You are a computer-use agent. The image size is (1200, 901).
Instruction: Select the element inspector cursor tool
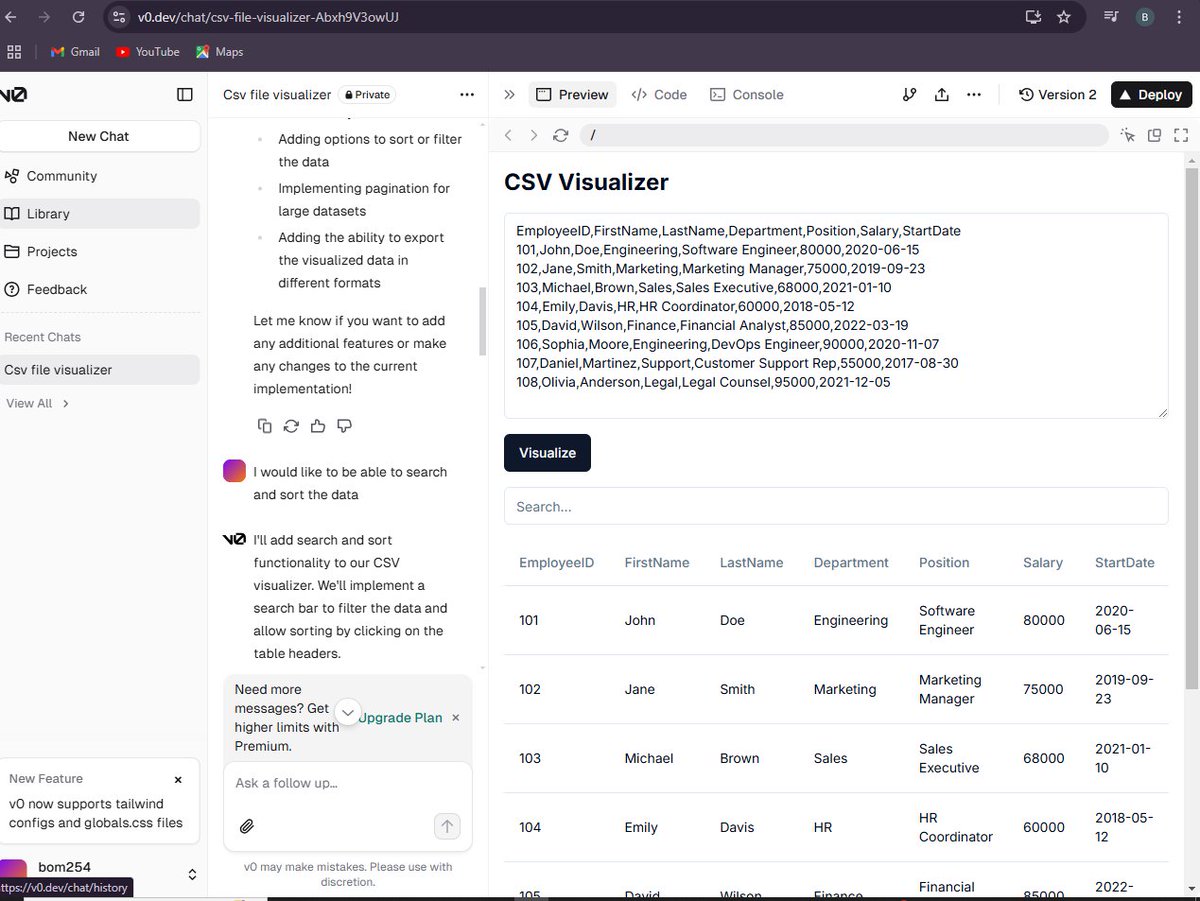click(1128, 134)
